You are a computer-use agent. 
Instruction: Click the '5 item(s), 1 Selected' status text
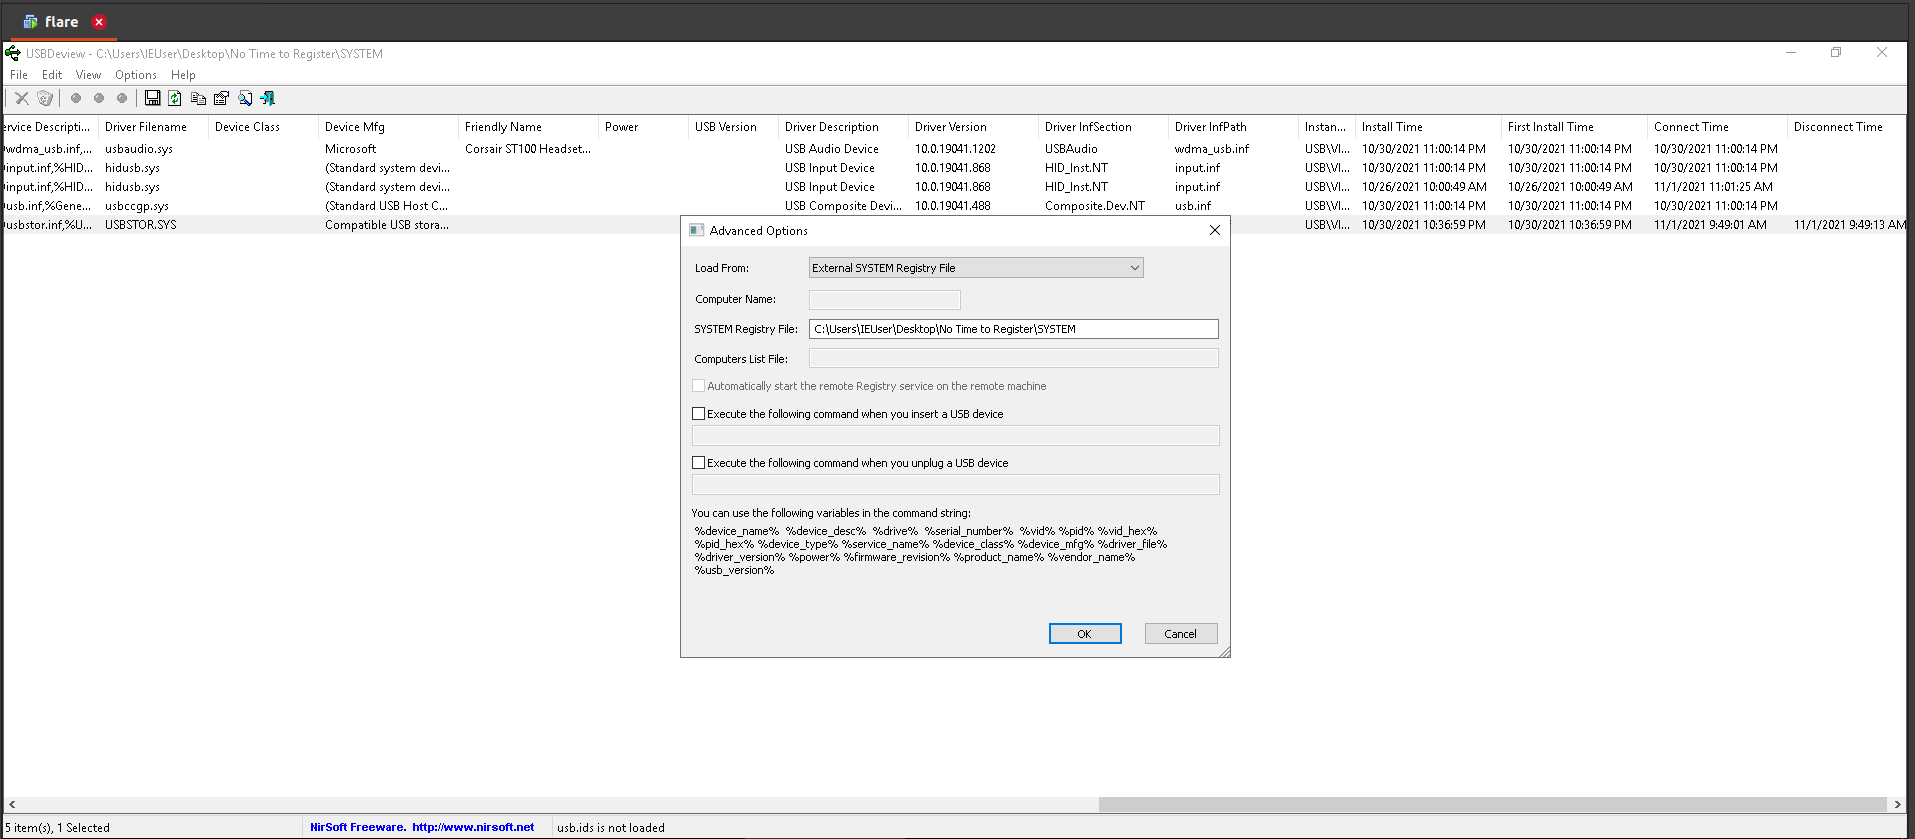tap(58, 828)
